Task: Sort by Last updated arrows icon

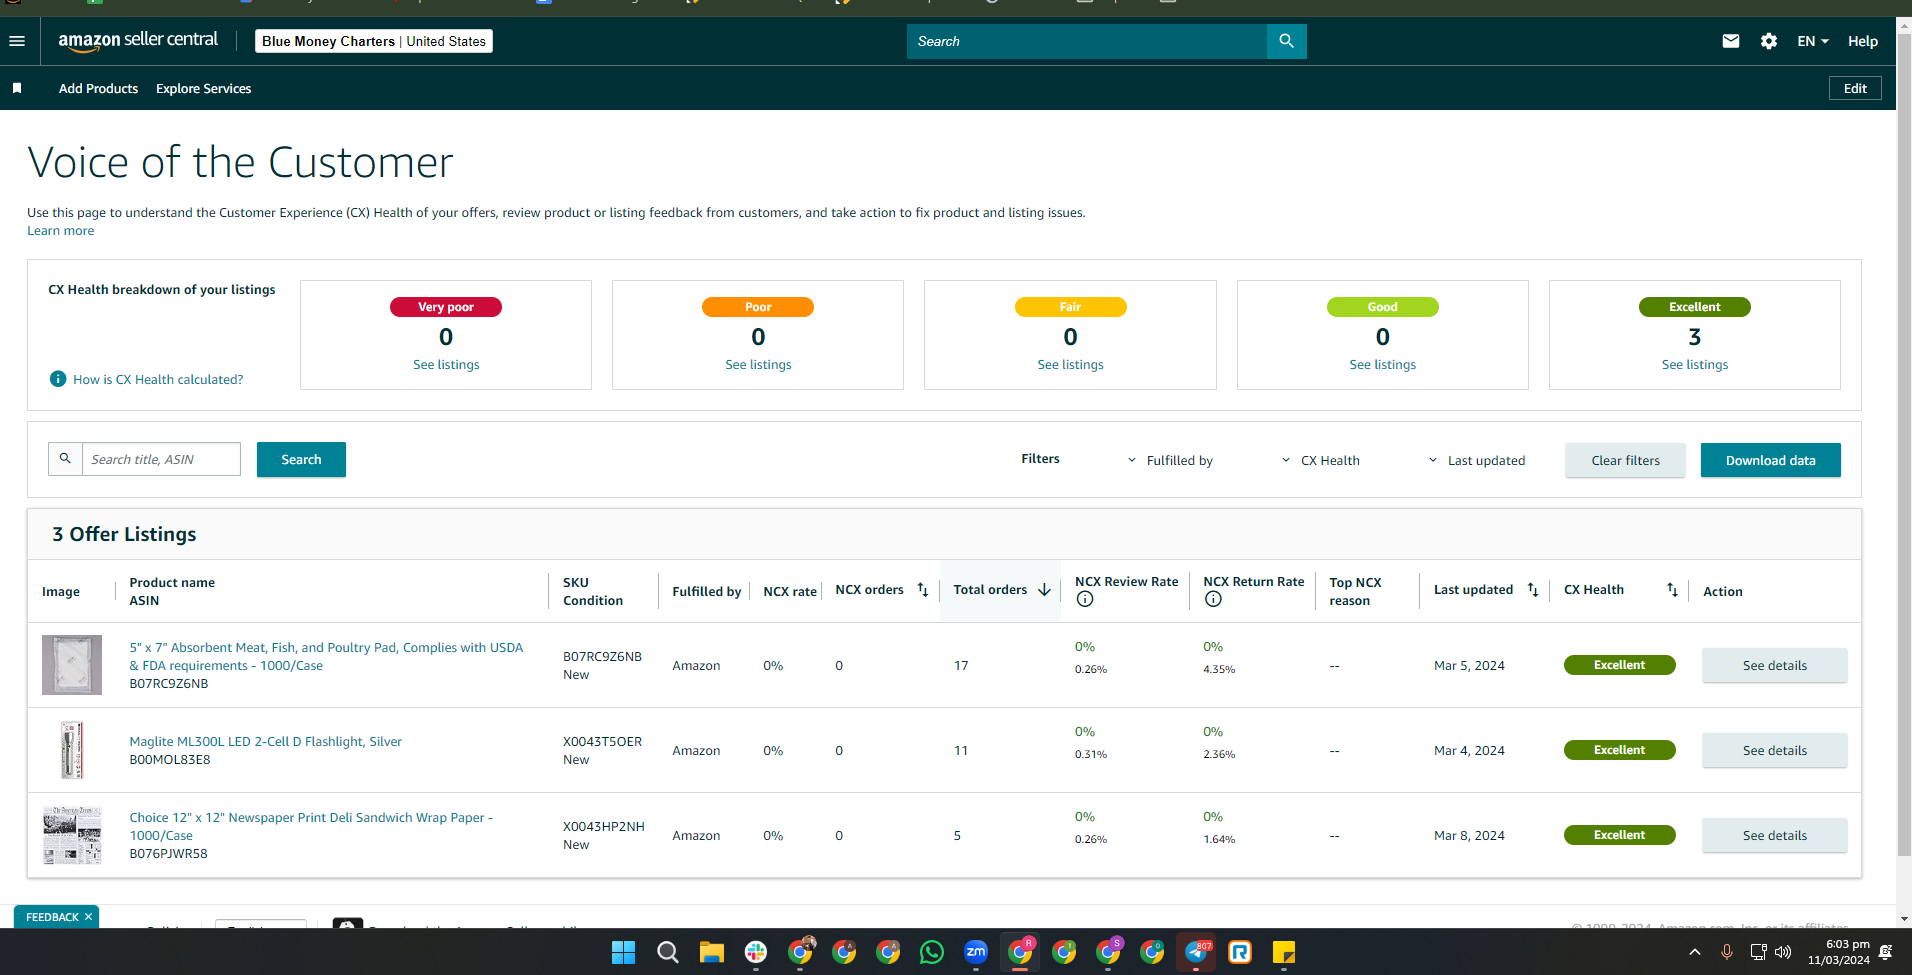Action: 1533,590
